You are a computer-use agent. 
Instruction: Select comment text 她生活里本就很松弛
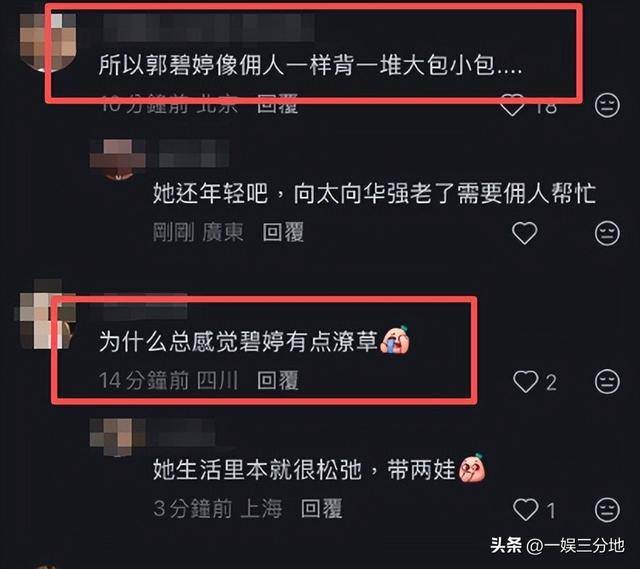point(258,470)
